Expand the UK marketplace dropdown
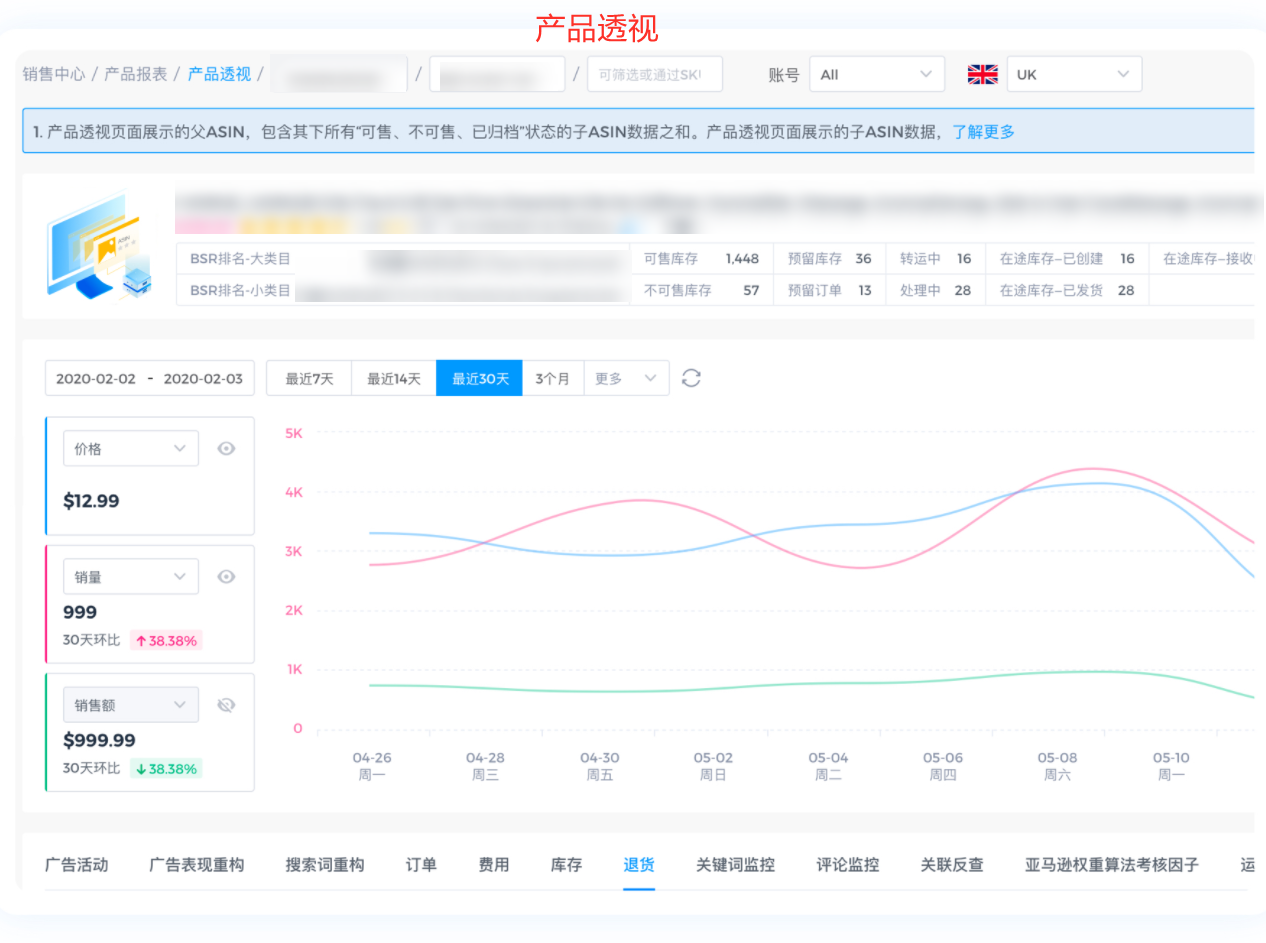 point(1073,75)
